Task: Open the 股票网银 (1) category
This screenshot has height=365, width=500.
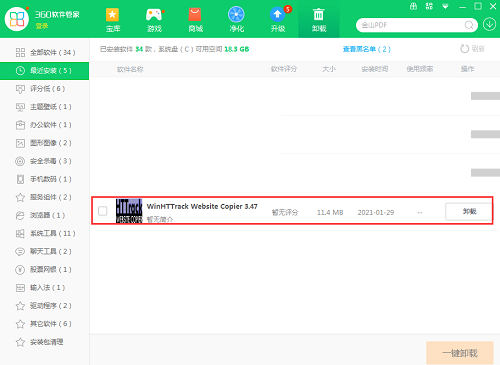Action: coord(45,269)
